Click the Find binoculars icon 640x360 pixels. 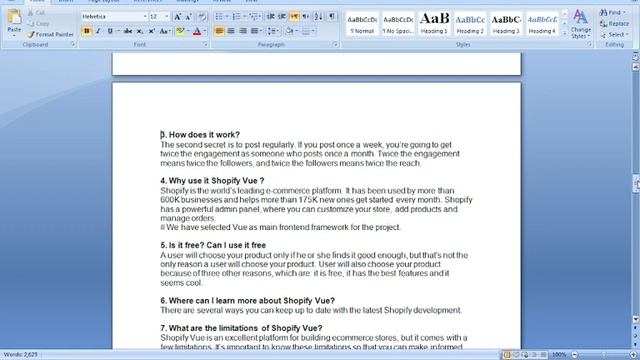click(x=603, y=13)
